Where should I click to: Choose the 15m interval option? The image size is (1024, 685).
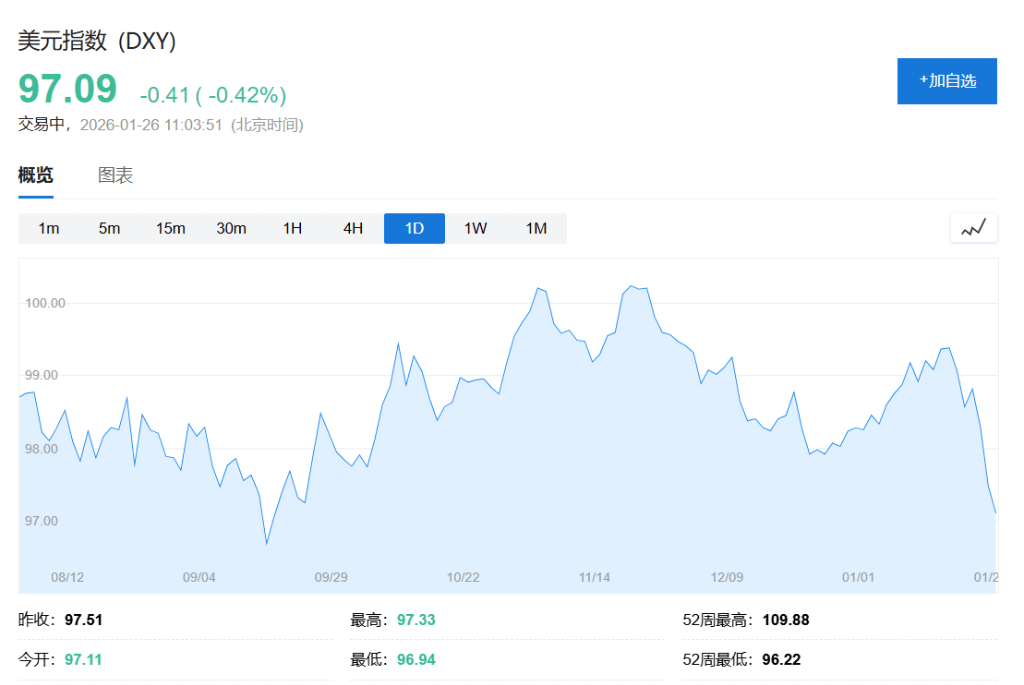click(170, 228)
